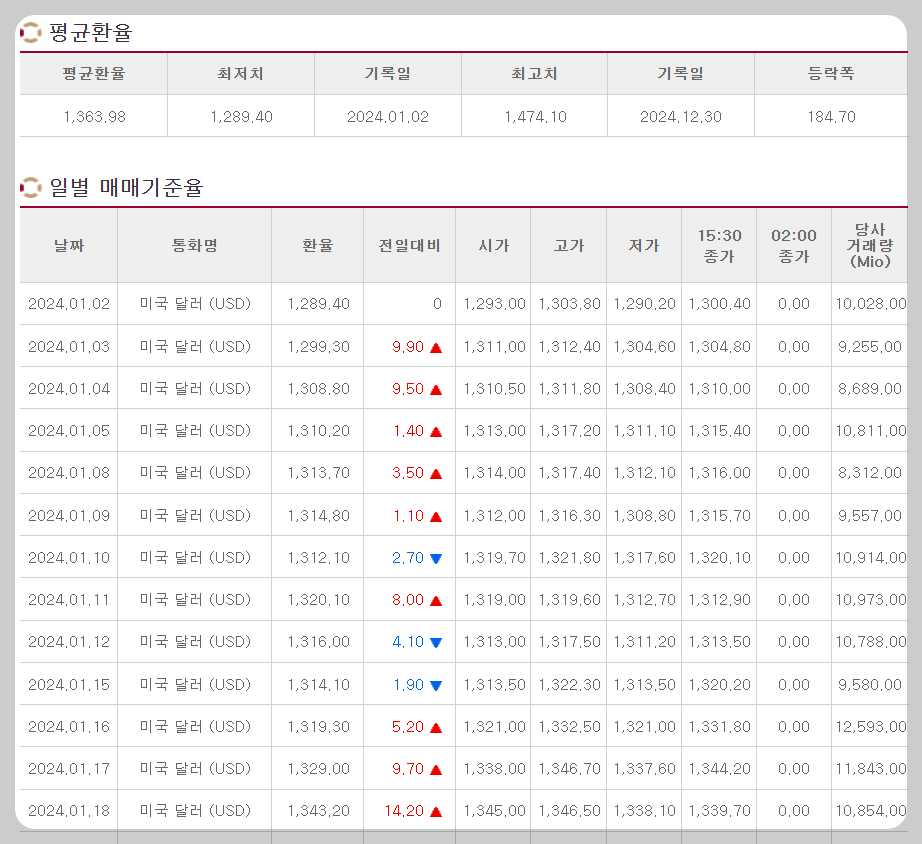Image resolution: width=922 pixels, height=844 pixels.
Task: Click the record date 2024.01.02 in summary table
Action: pyautogui.click(x=387, y=116)
